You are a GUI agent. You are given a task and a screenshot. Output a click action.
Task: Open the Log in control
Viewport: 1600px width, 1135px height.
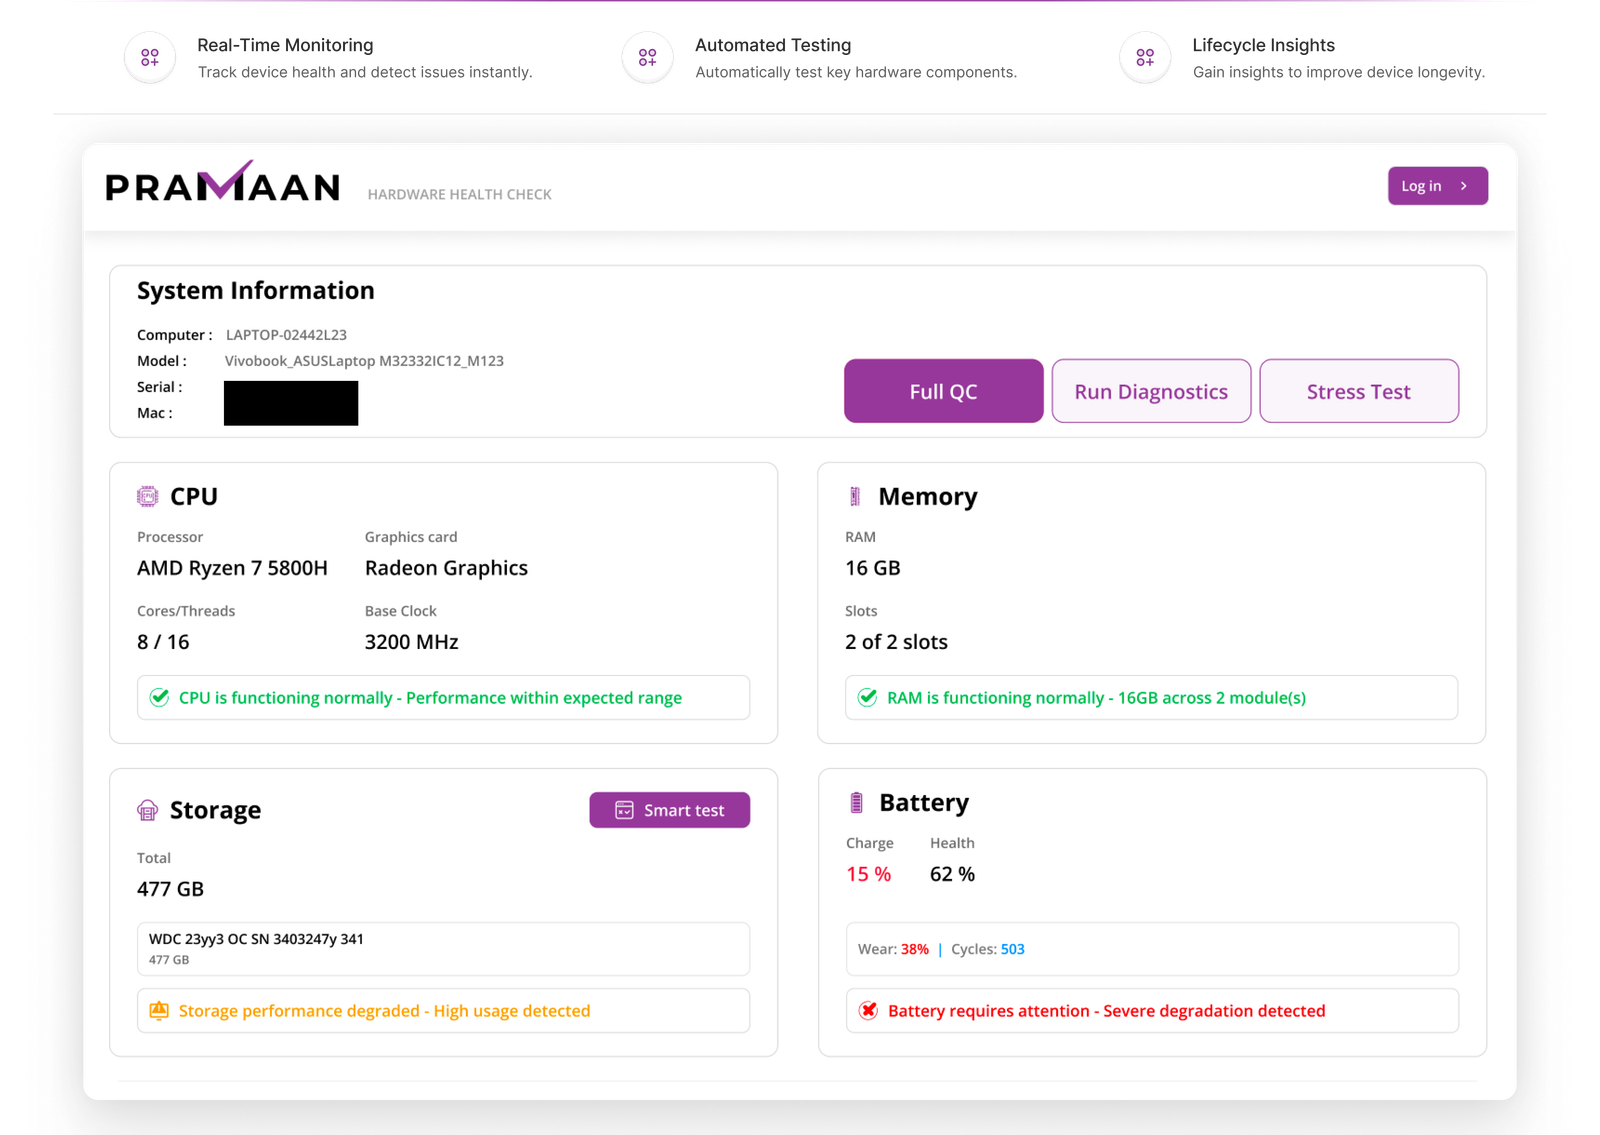click(x=1437, y=185)
